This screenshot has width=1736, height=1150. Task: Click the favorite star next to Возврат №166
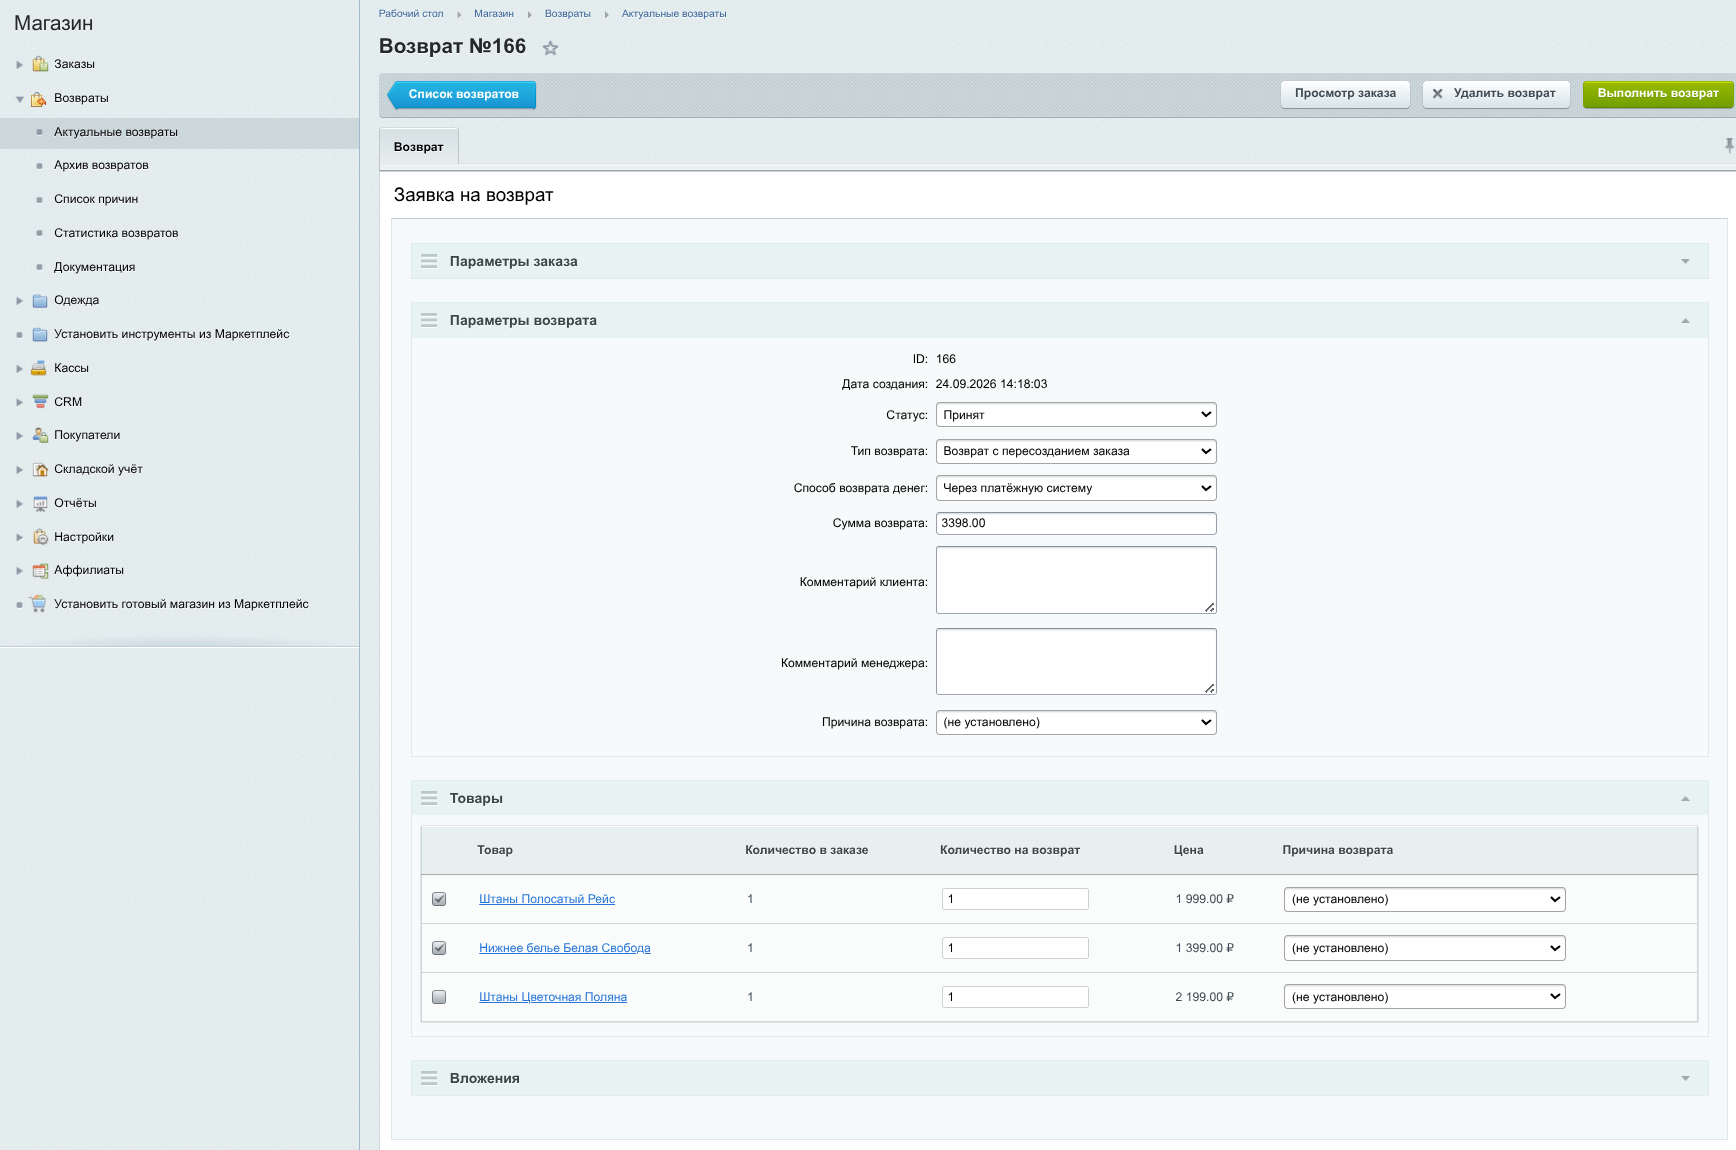pyautogui.click(x=550, y=48)
